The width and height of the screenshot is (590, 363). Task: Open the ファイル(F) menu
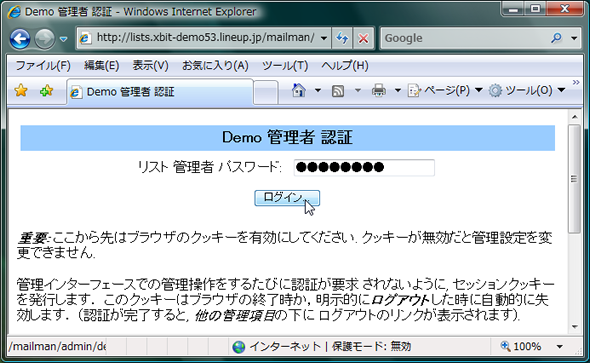coord(43,66)
